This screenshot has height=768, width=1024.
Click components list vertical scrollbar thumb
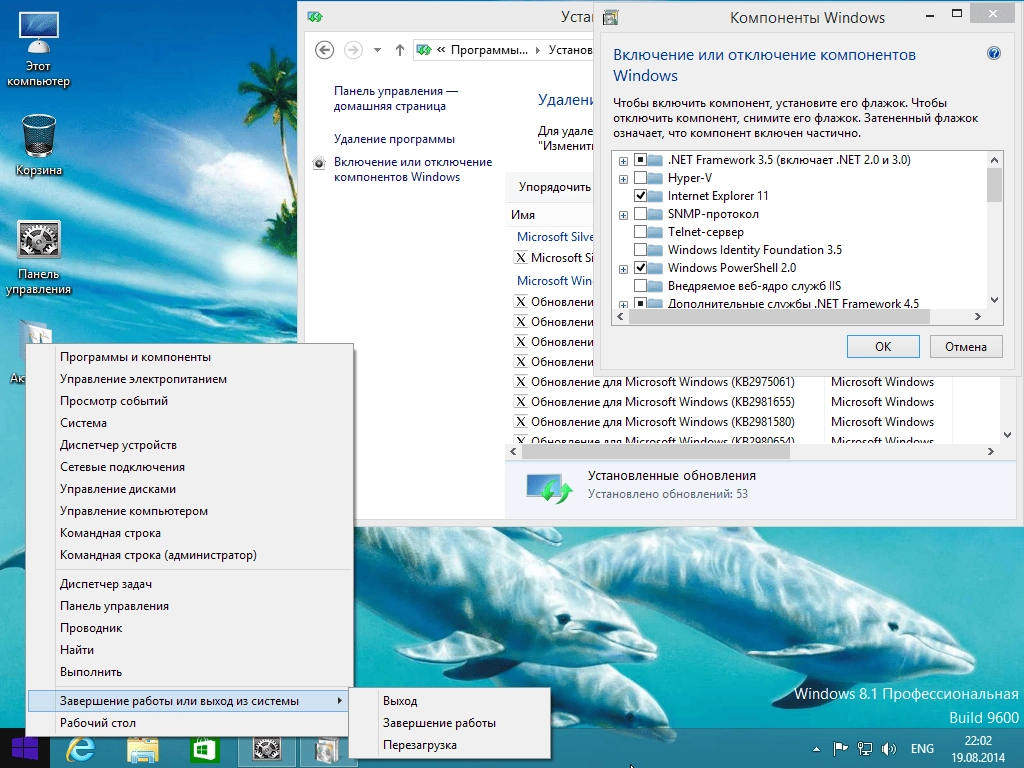click(x=994, y=185)
